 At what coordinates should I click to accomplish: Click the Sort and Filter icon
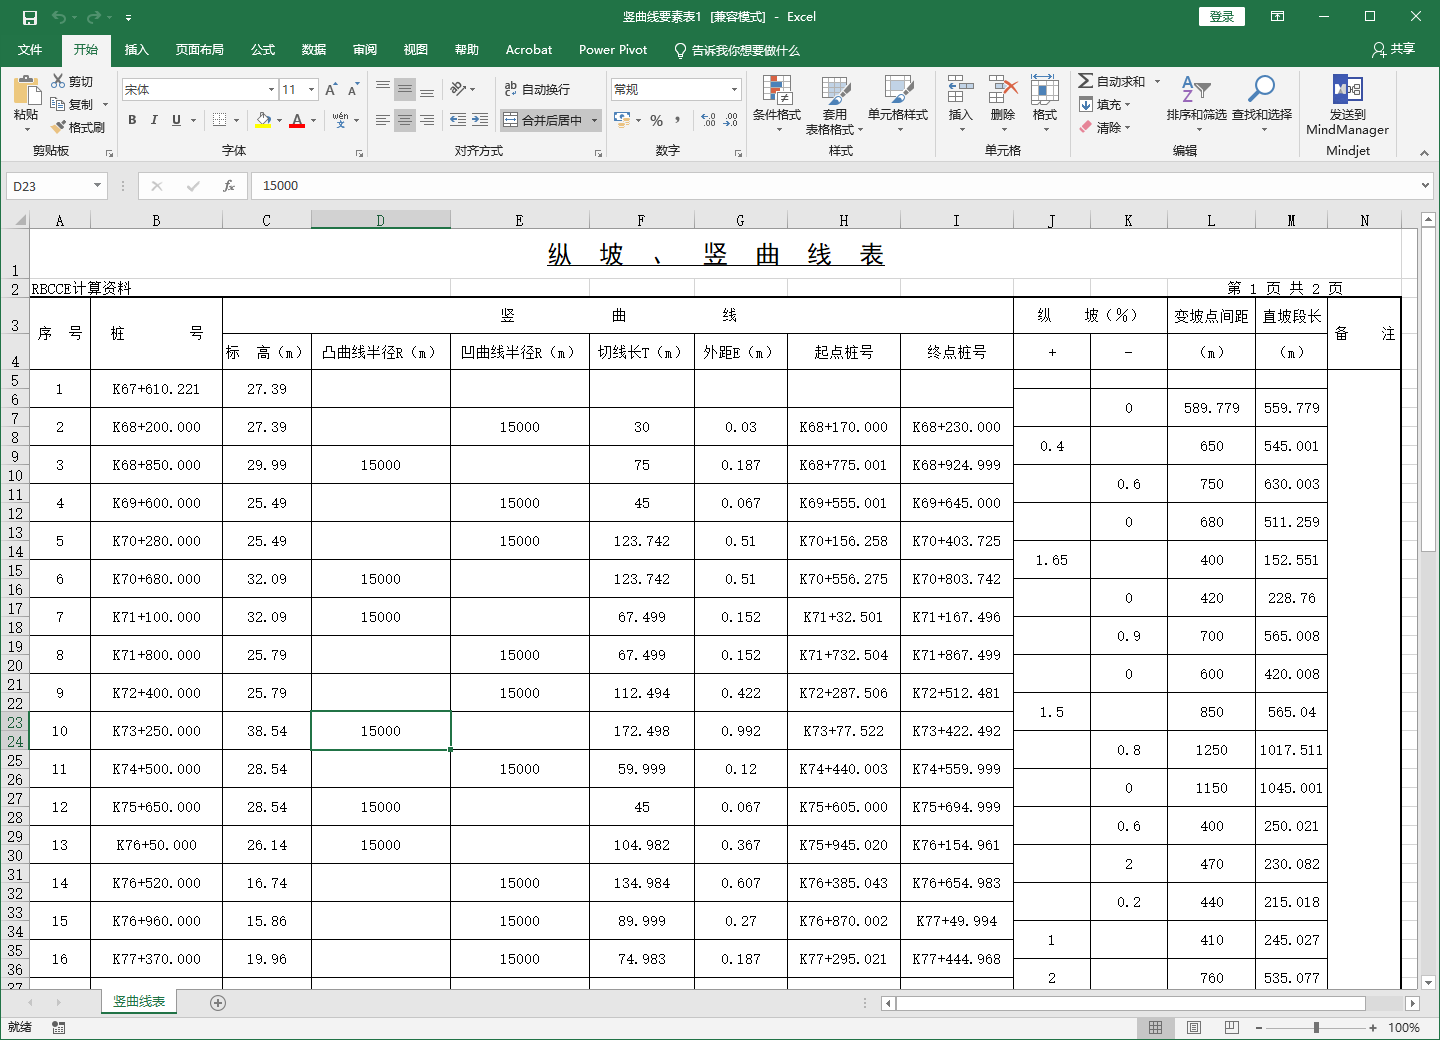point(1195,90)
